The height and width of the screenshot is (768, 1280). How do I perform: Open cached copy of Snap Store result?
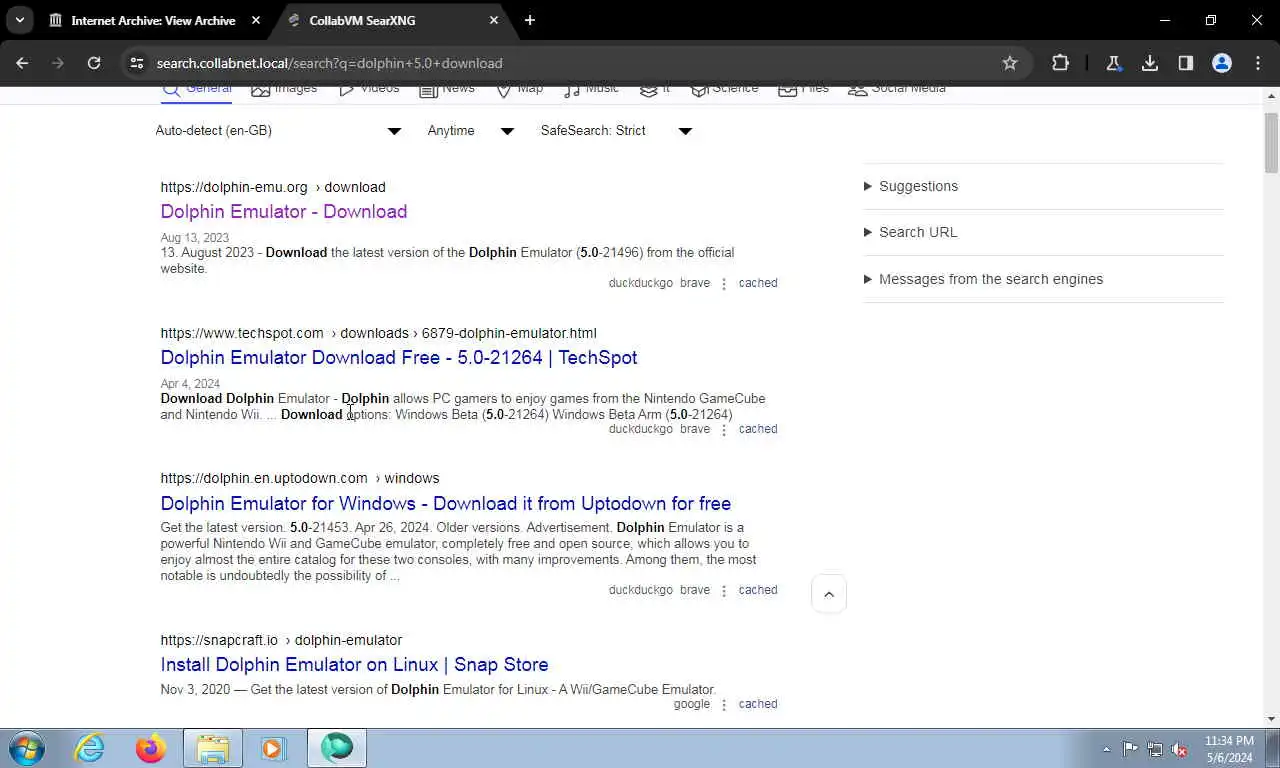tap(758, 704)
